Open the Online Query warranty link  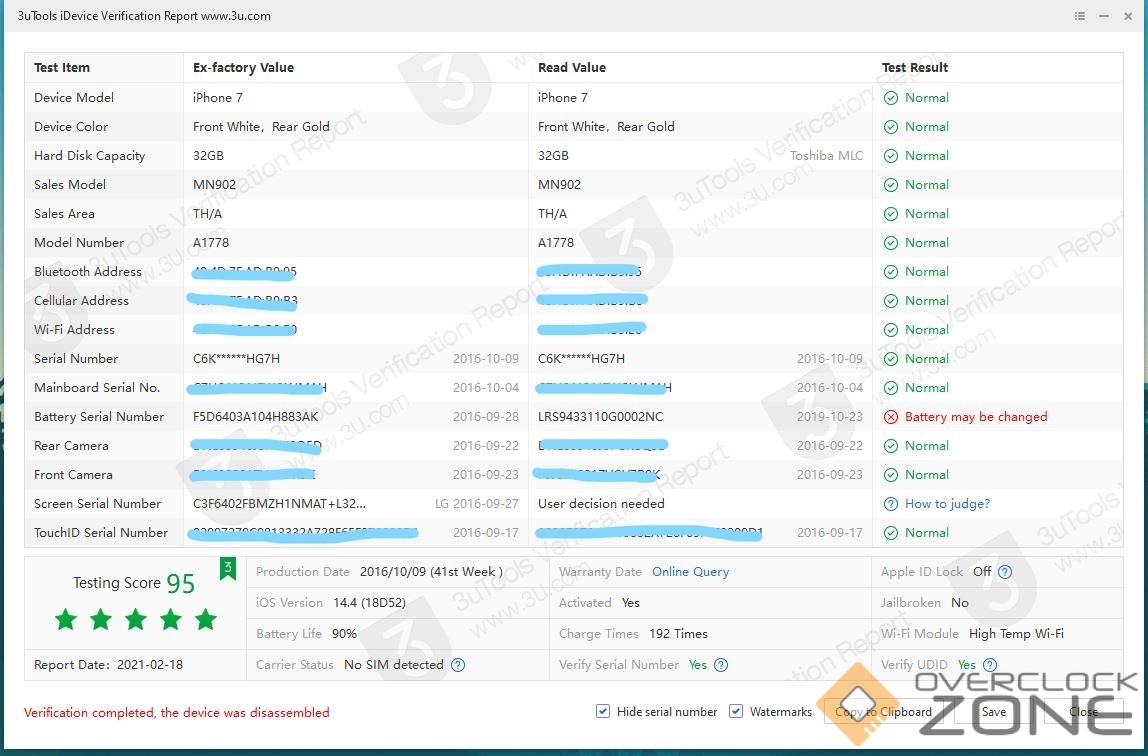(x=690, y=572)
